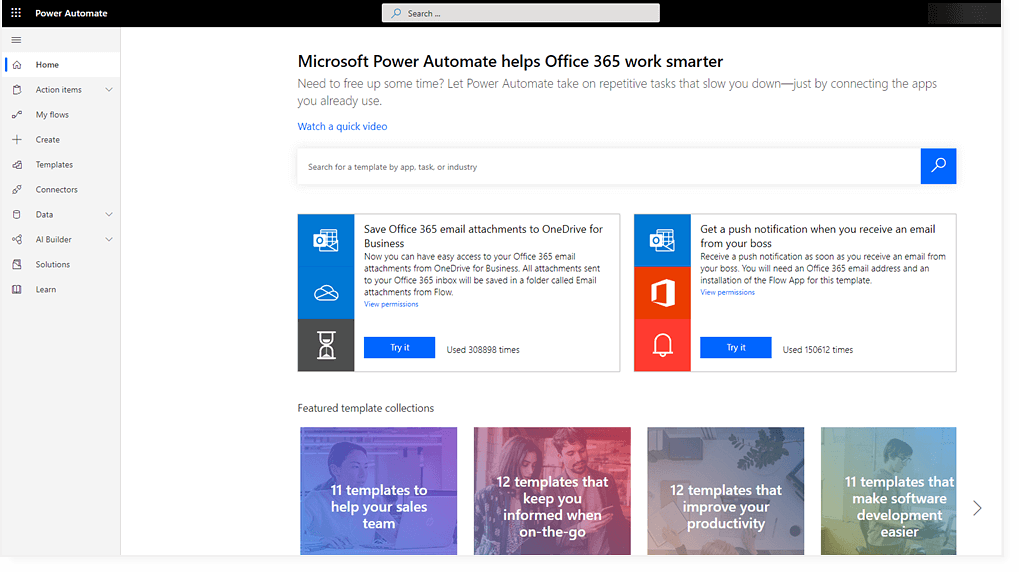Click the Connectors plug icon in sidebar
The image size is (1019, 572).
pos(16,190)
